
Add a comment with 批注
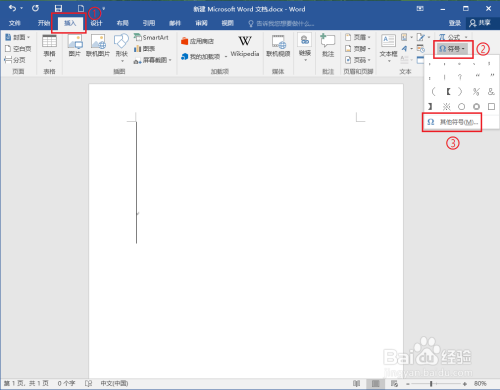(x=328, y=46)
